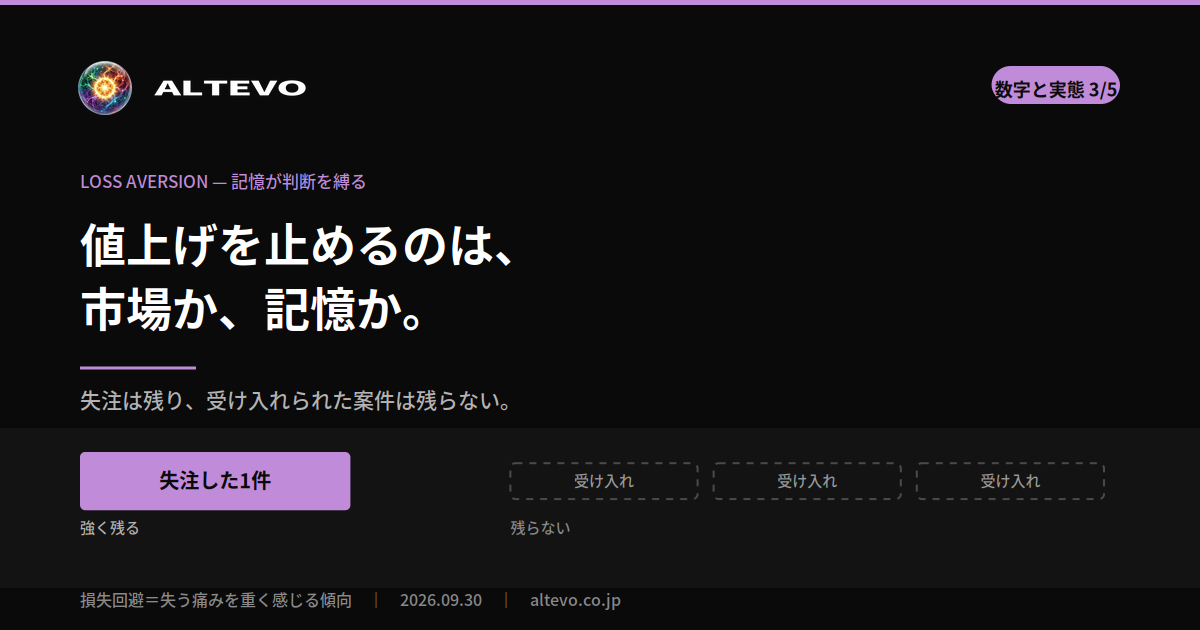Click the purple 失注した1件 block
The image size is (1200, 630).
215,481
